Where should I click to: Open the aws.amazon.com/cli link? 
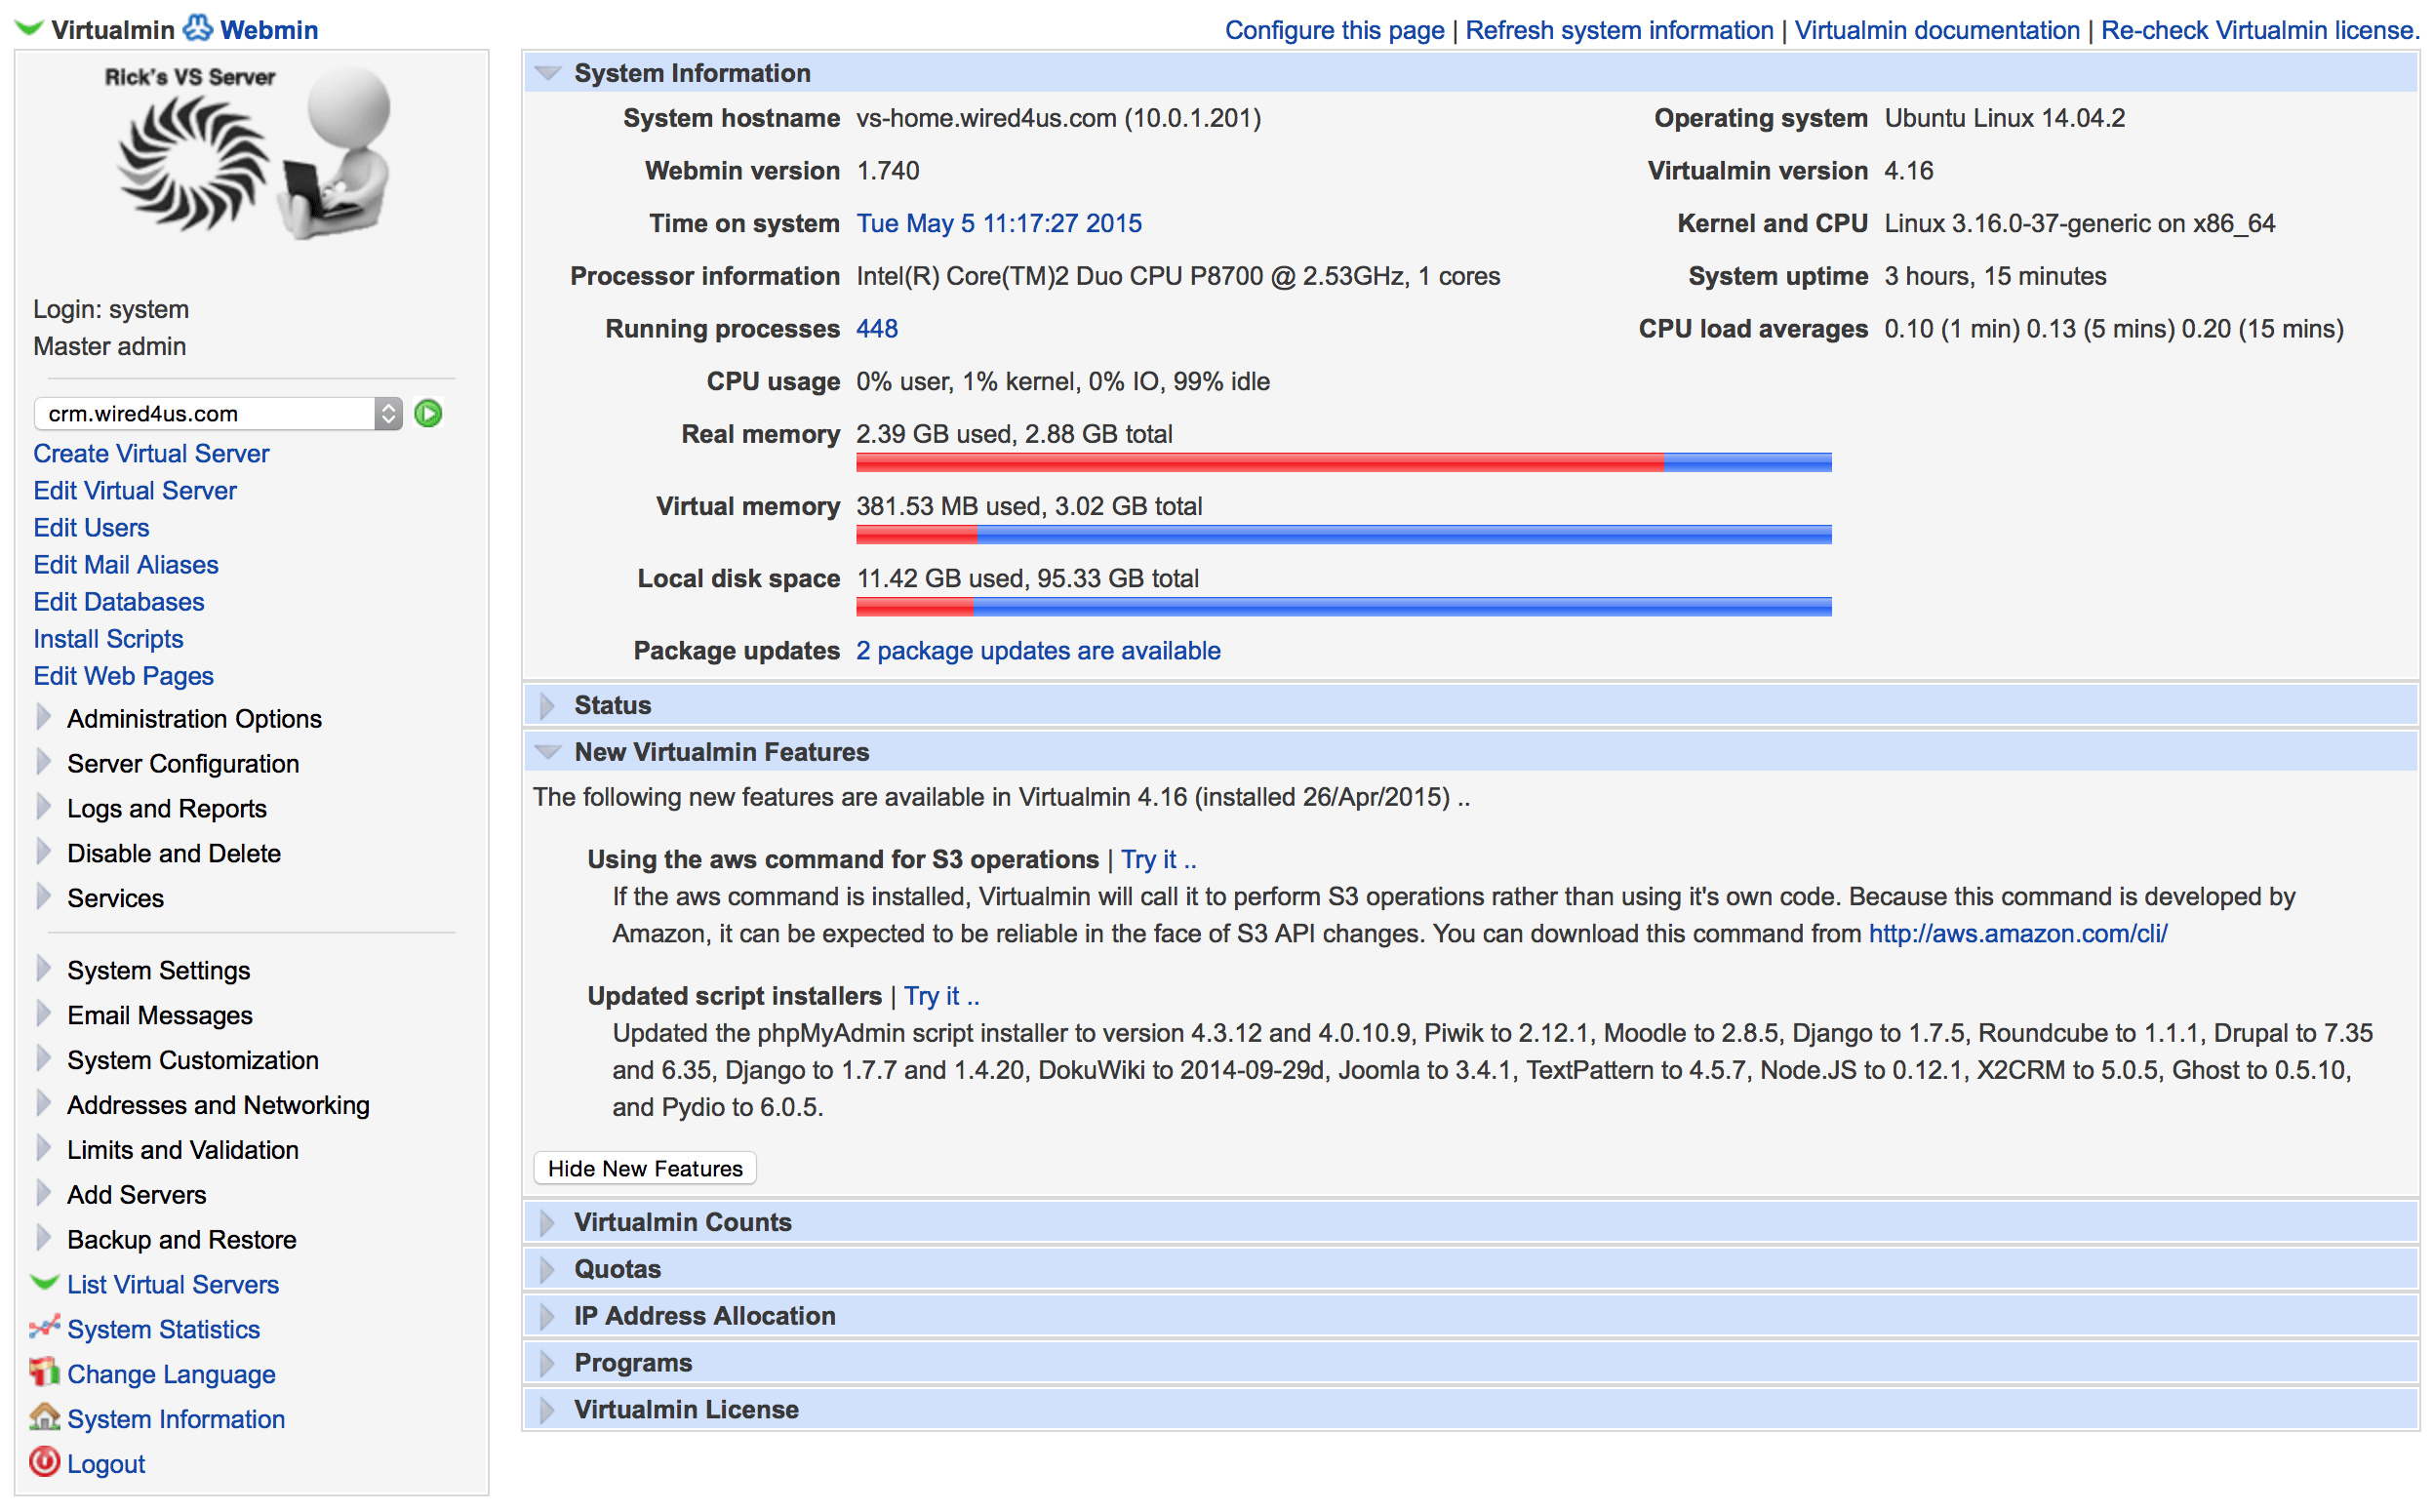tap(2018, 934)
